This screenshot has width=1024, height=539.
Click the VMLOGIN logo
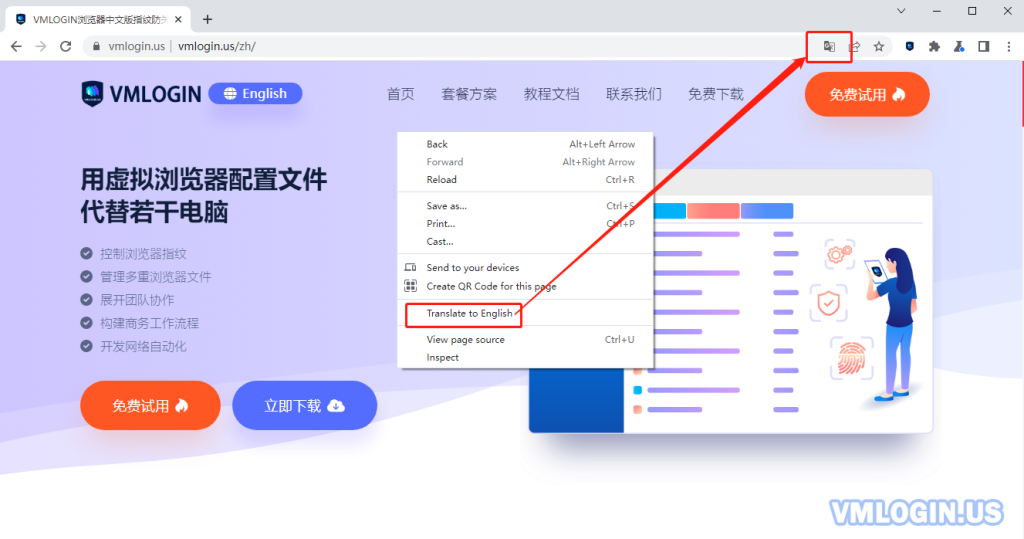point(141,94)
